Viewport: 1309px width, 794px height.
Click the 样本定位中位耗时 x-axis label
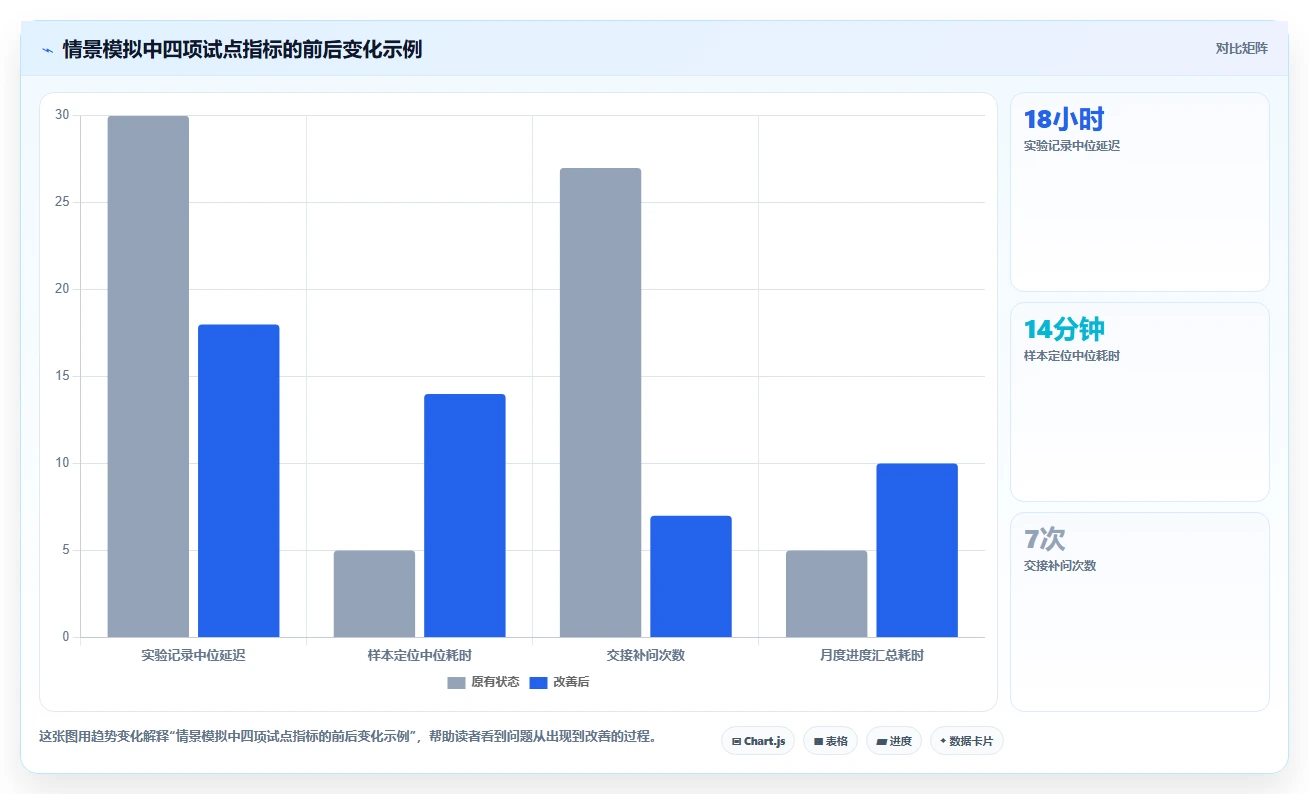[x=419, y=656]
